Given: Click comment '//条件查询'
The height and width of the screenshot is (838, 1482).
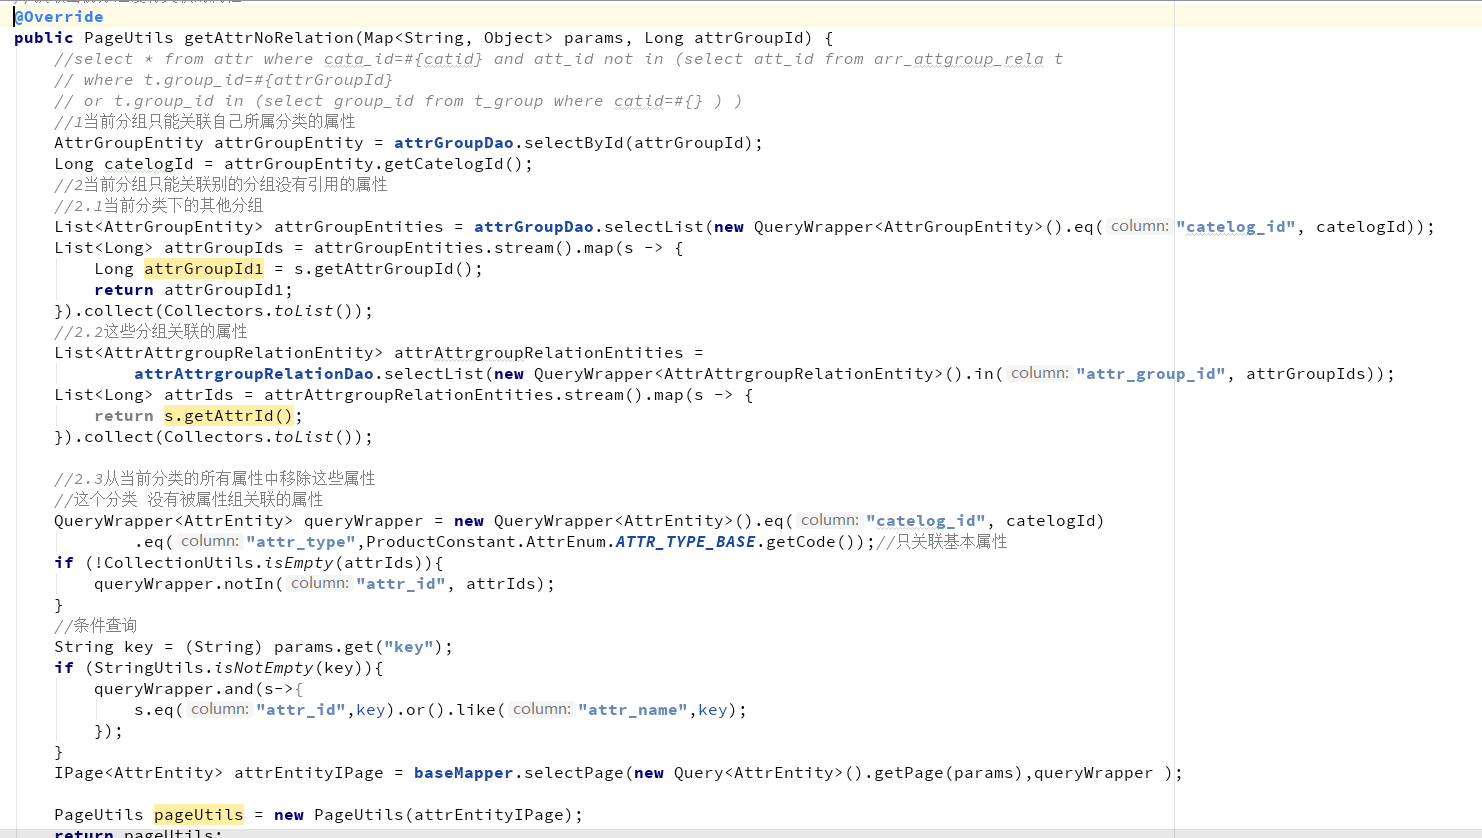Looking at the screenshot, I should [x=96, y=625].
